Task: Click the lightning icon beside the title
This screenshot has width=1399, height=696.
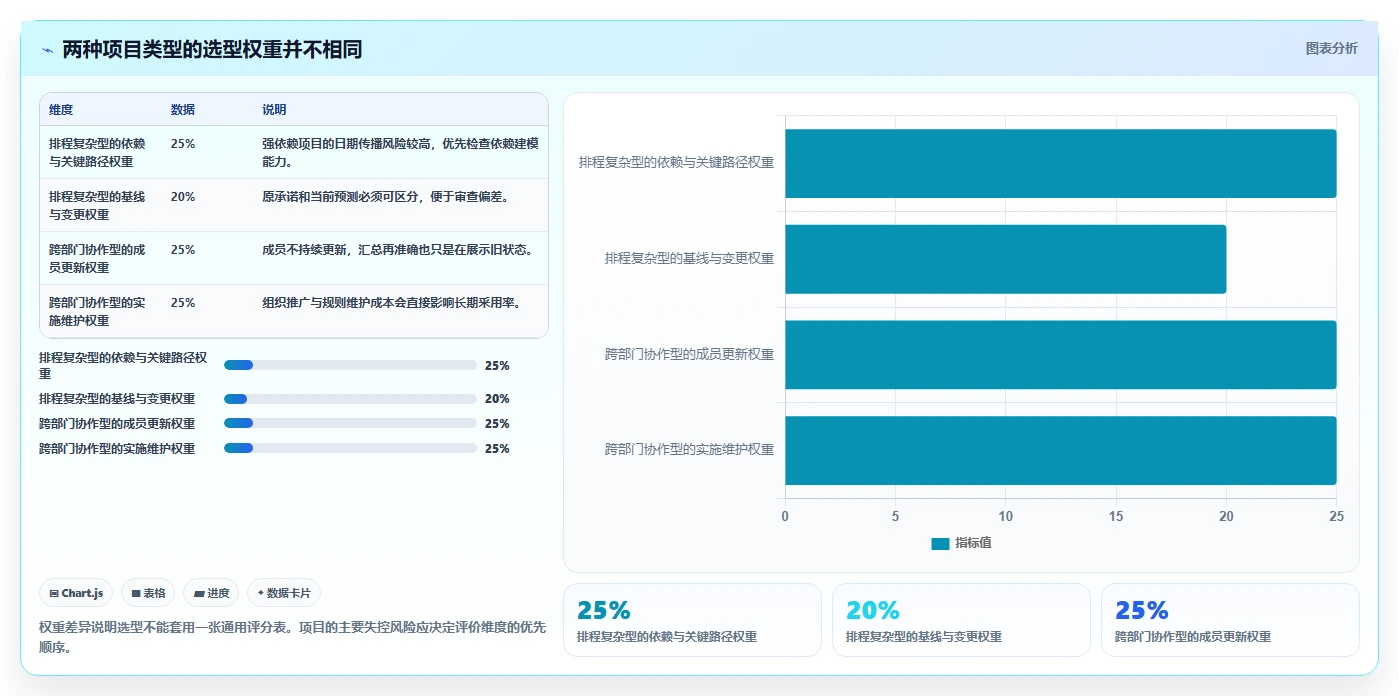Action: 47,50
